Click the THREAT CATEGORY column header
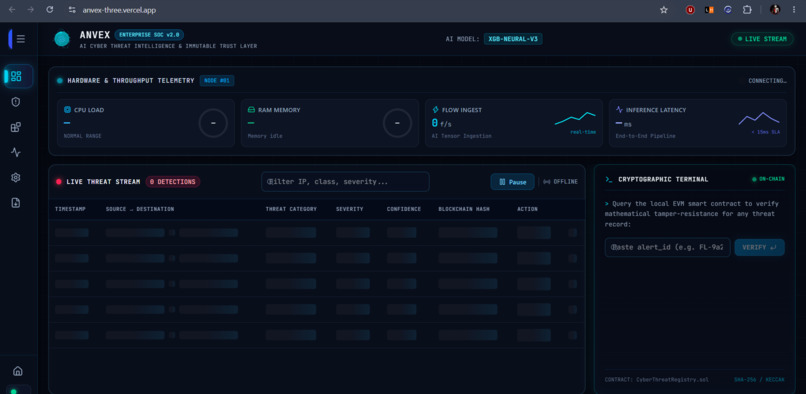806x394 pixels. tap(291, 209)
